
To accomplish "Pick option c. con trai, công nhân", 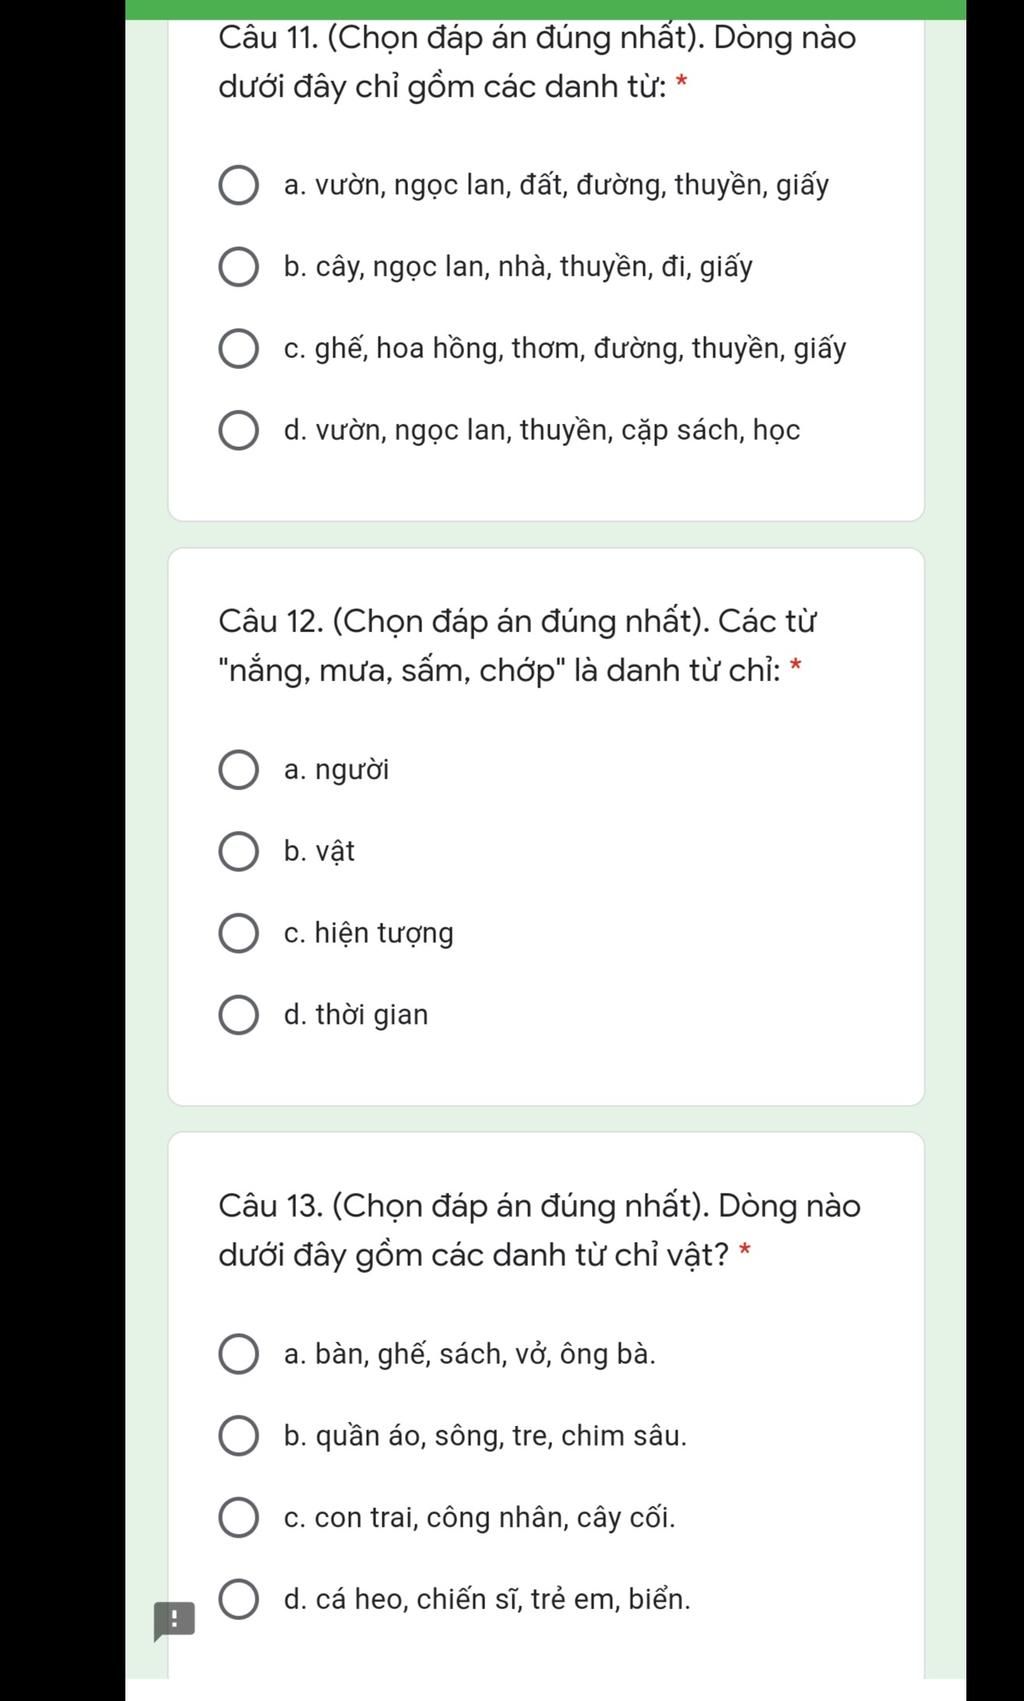I will [238, 1518].
